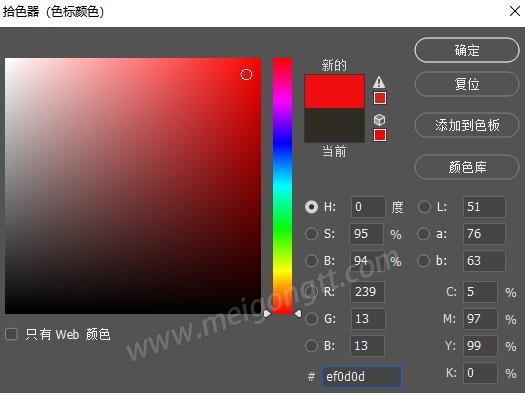Select the web-safe color swatch below the cube
The image size is (525, 393).
380,135
